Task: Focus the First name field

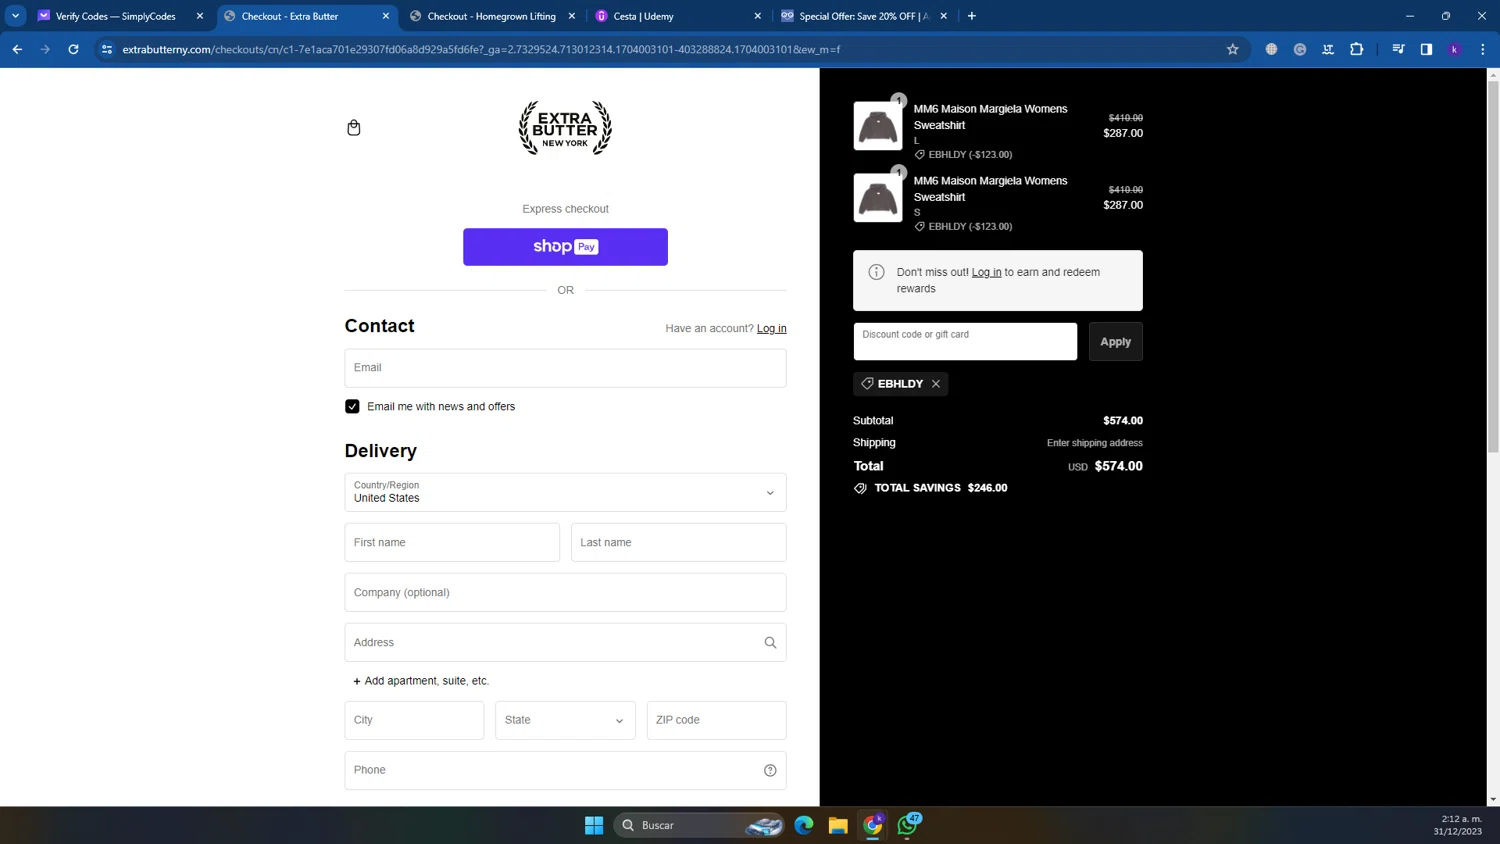Action: [x=452, y=543]
